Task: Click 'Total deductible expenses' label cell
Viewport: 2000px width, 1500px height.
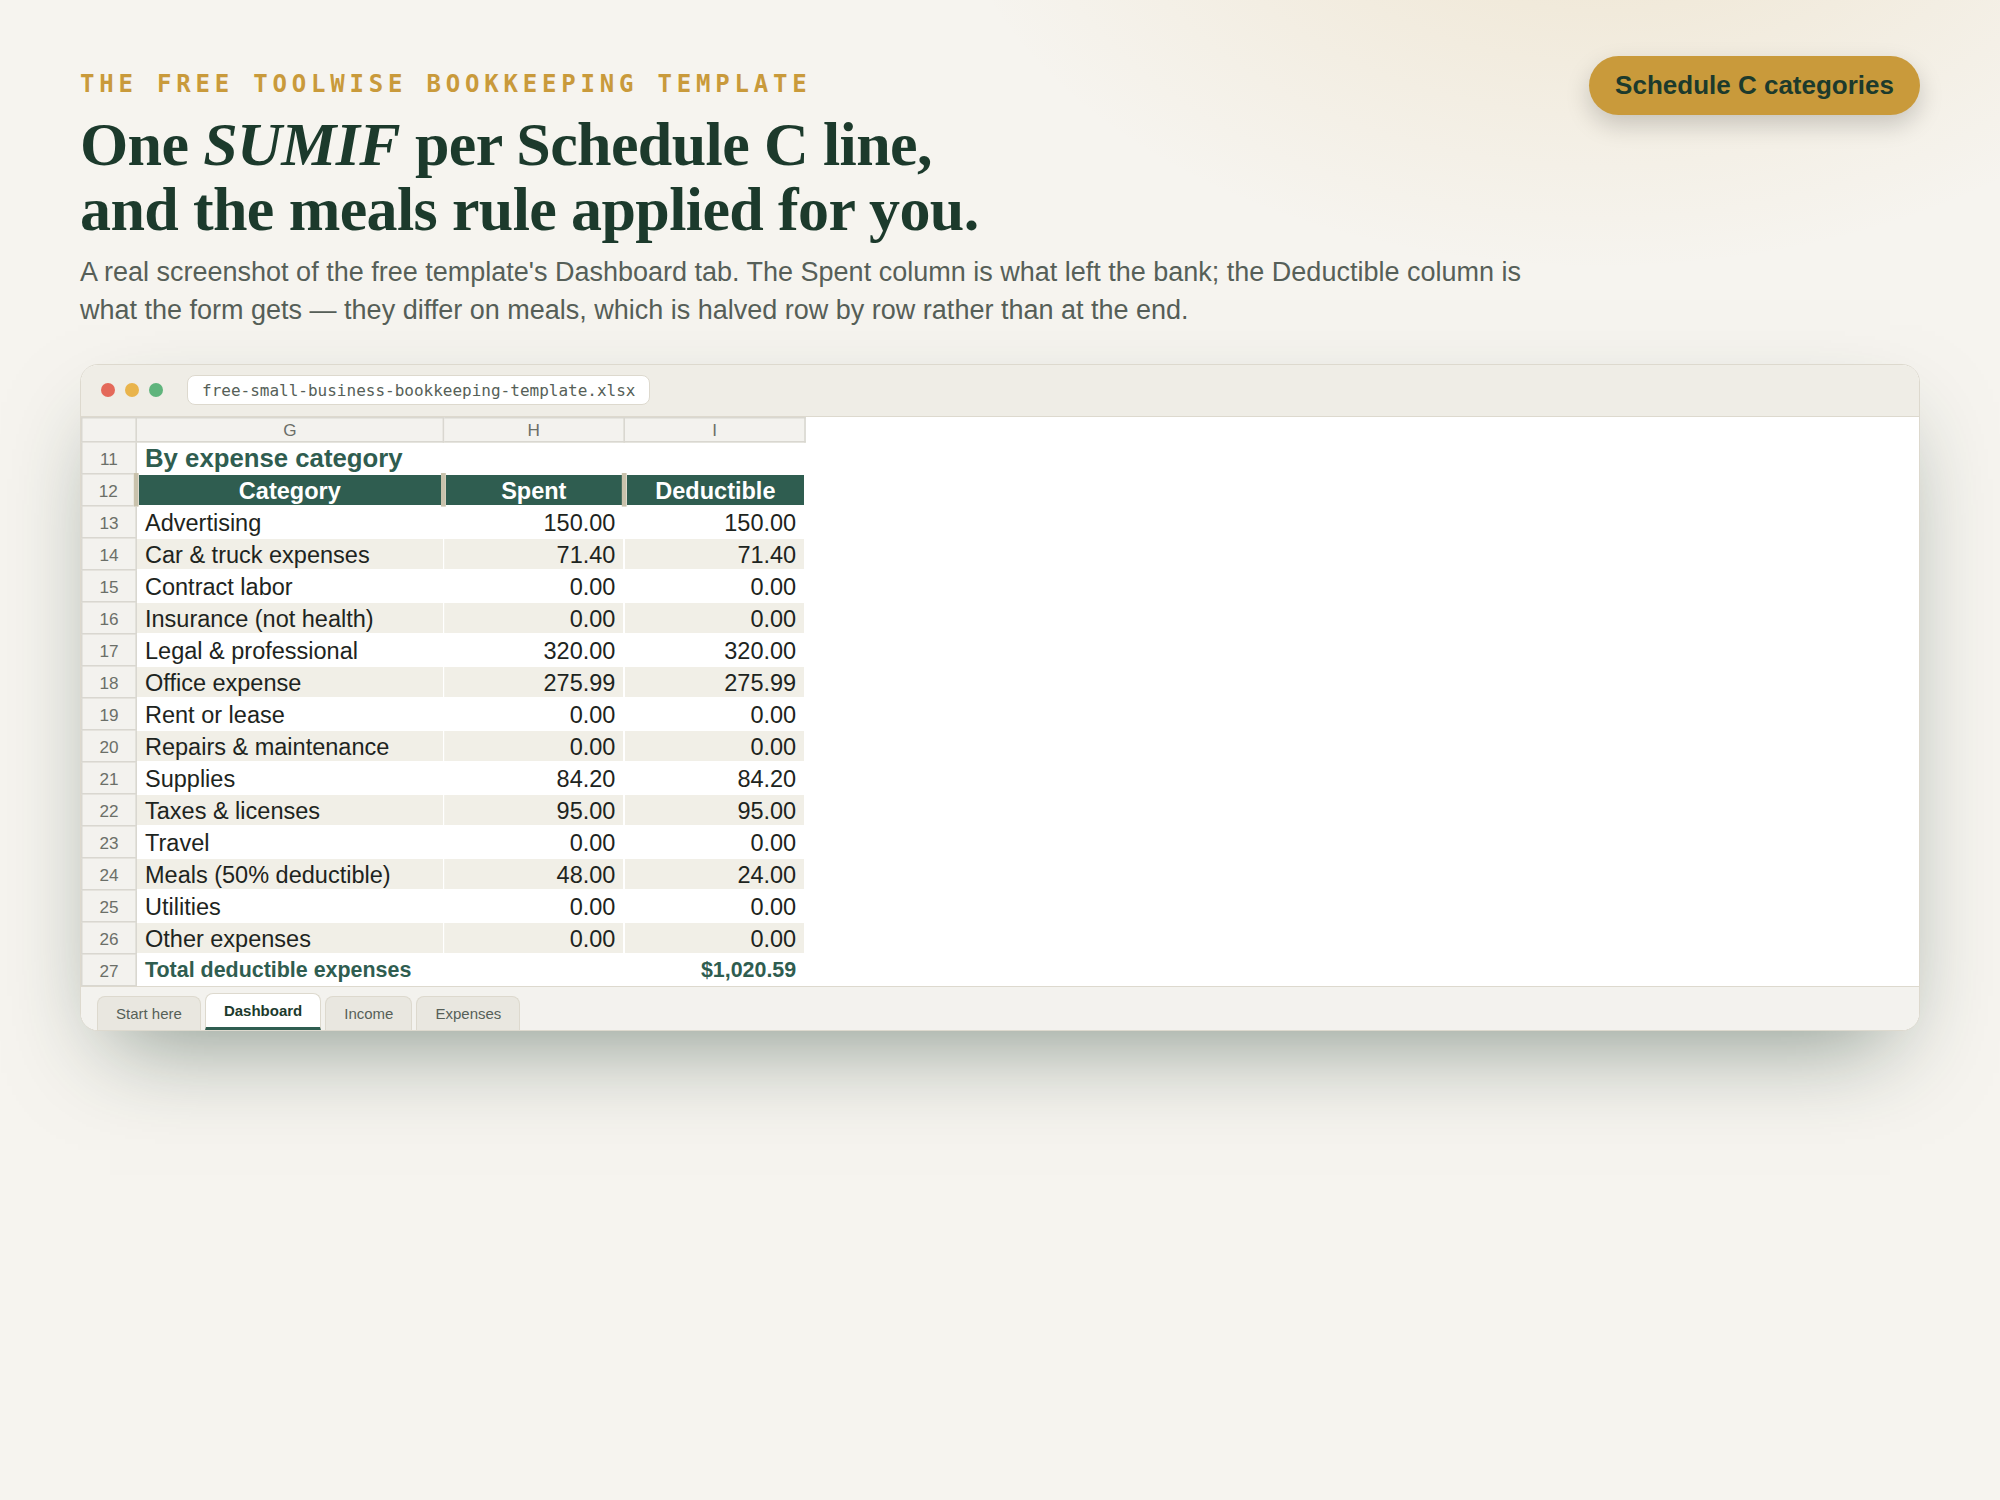Action: 290,970
